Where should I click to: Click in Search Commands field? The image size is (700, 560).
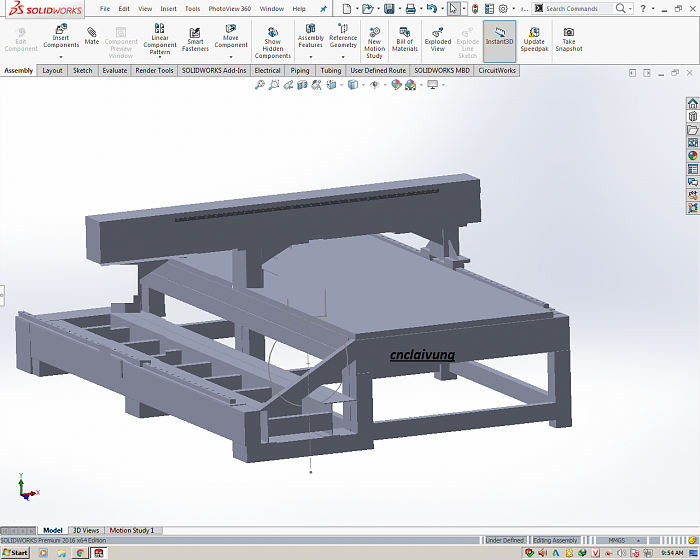tap(578, 8)
